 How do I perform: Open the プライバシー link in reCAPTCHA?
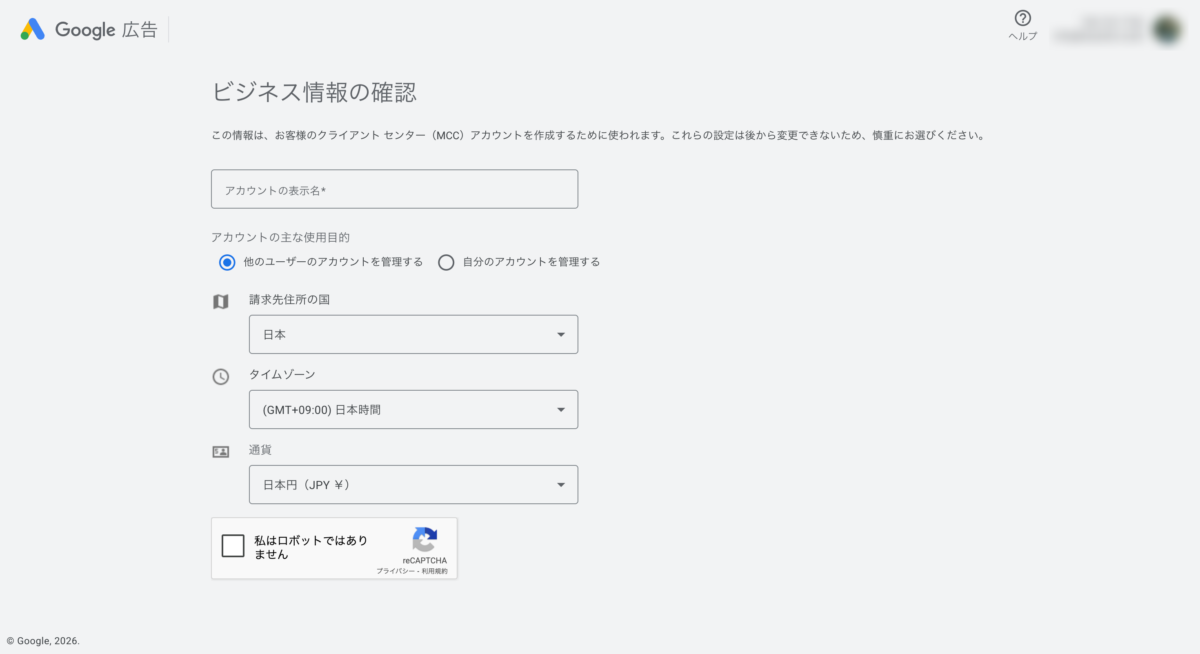[395, 571]
